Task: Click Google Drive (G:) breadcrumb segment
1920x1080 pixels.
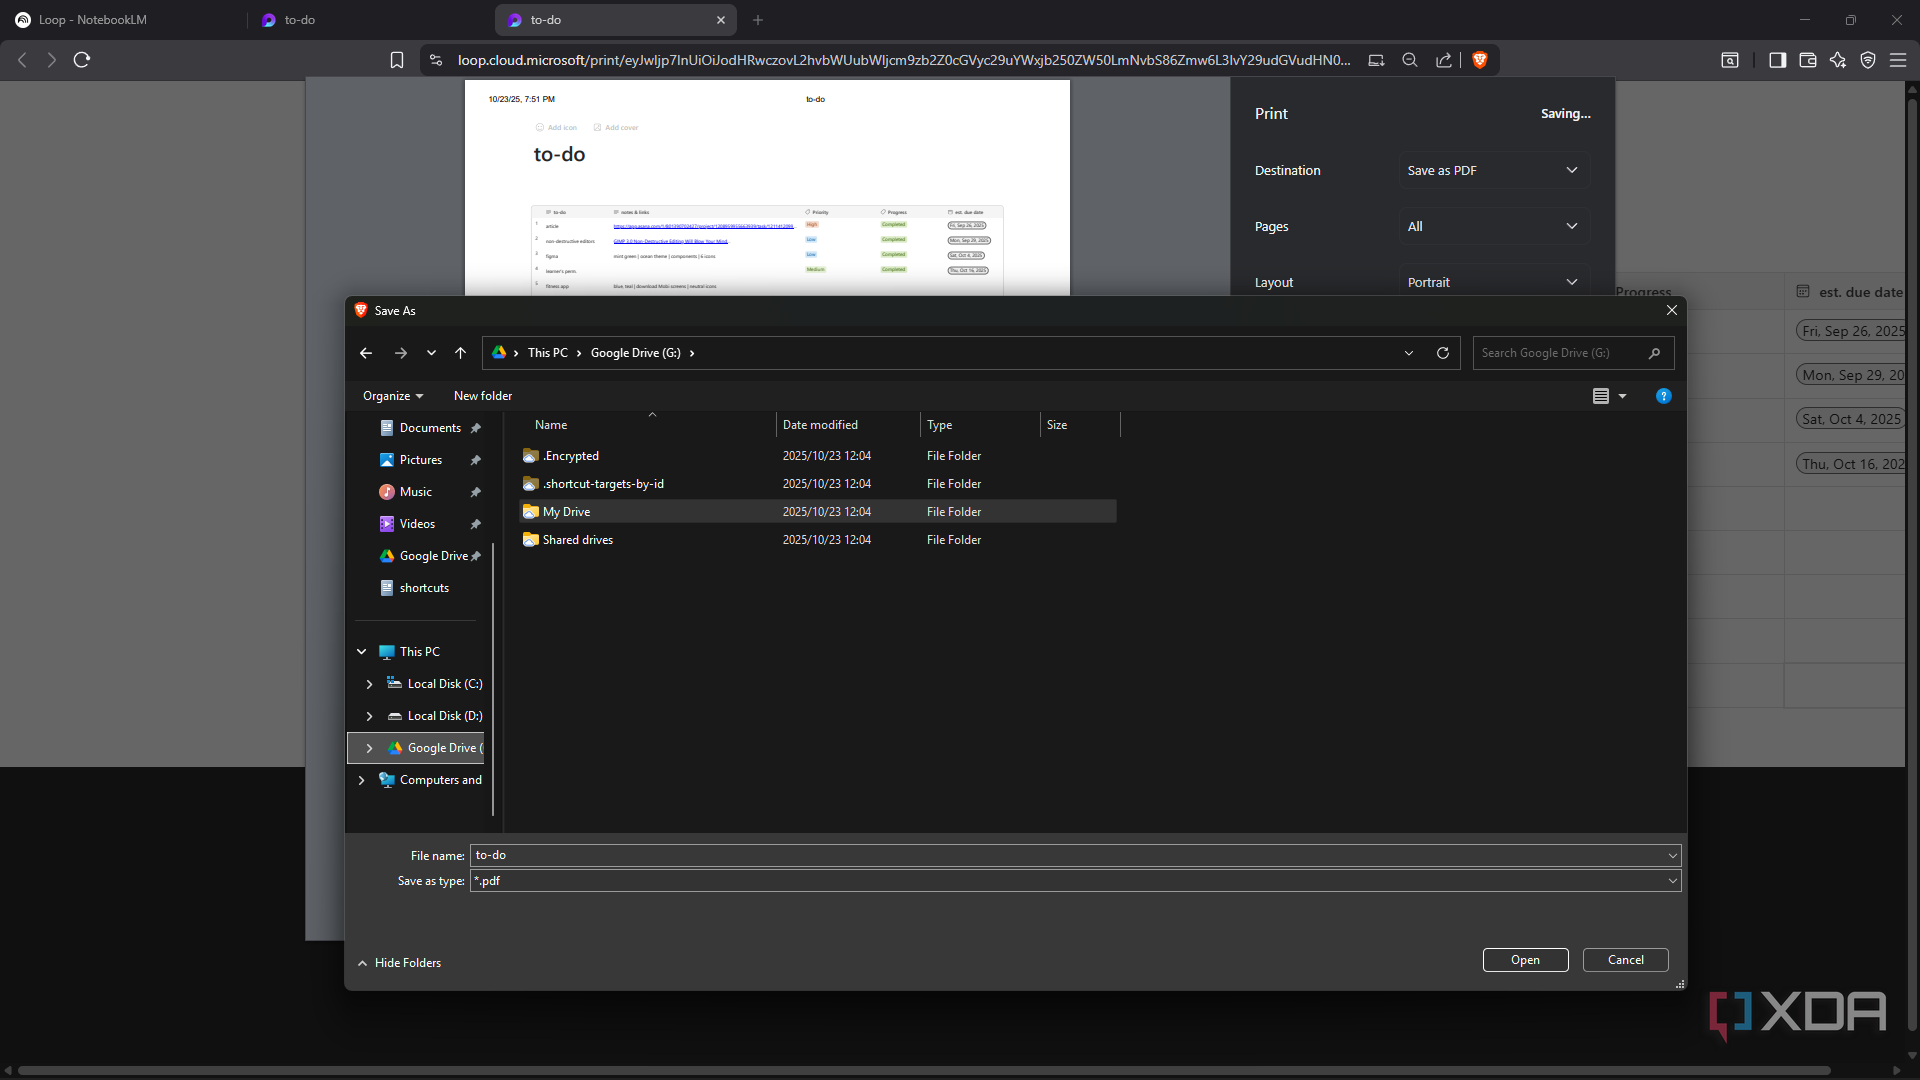Action: tap(636, 353)
